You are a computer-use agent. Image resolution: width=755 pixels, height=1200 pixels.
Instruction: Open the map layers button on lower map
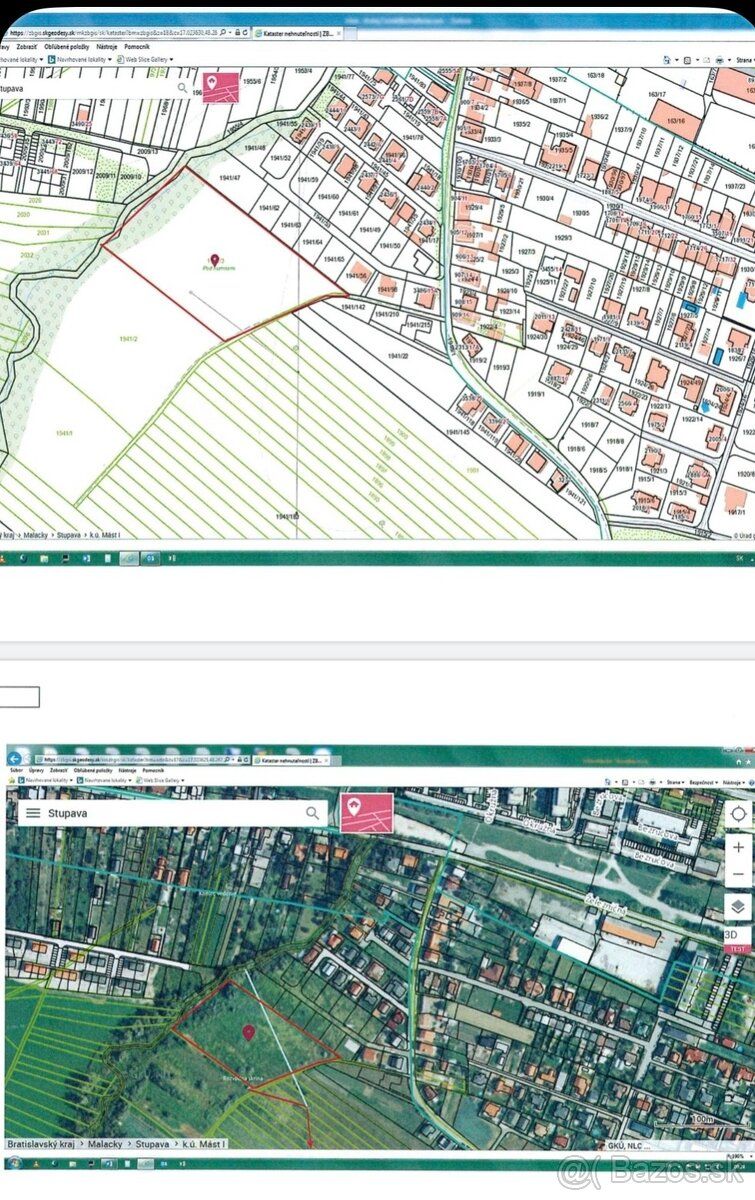pos(738,907)
